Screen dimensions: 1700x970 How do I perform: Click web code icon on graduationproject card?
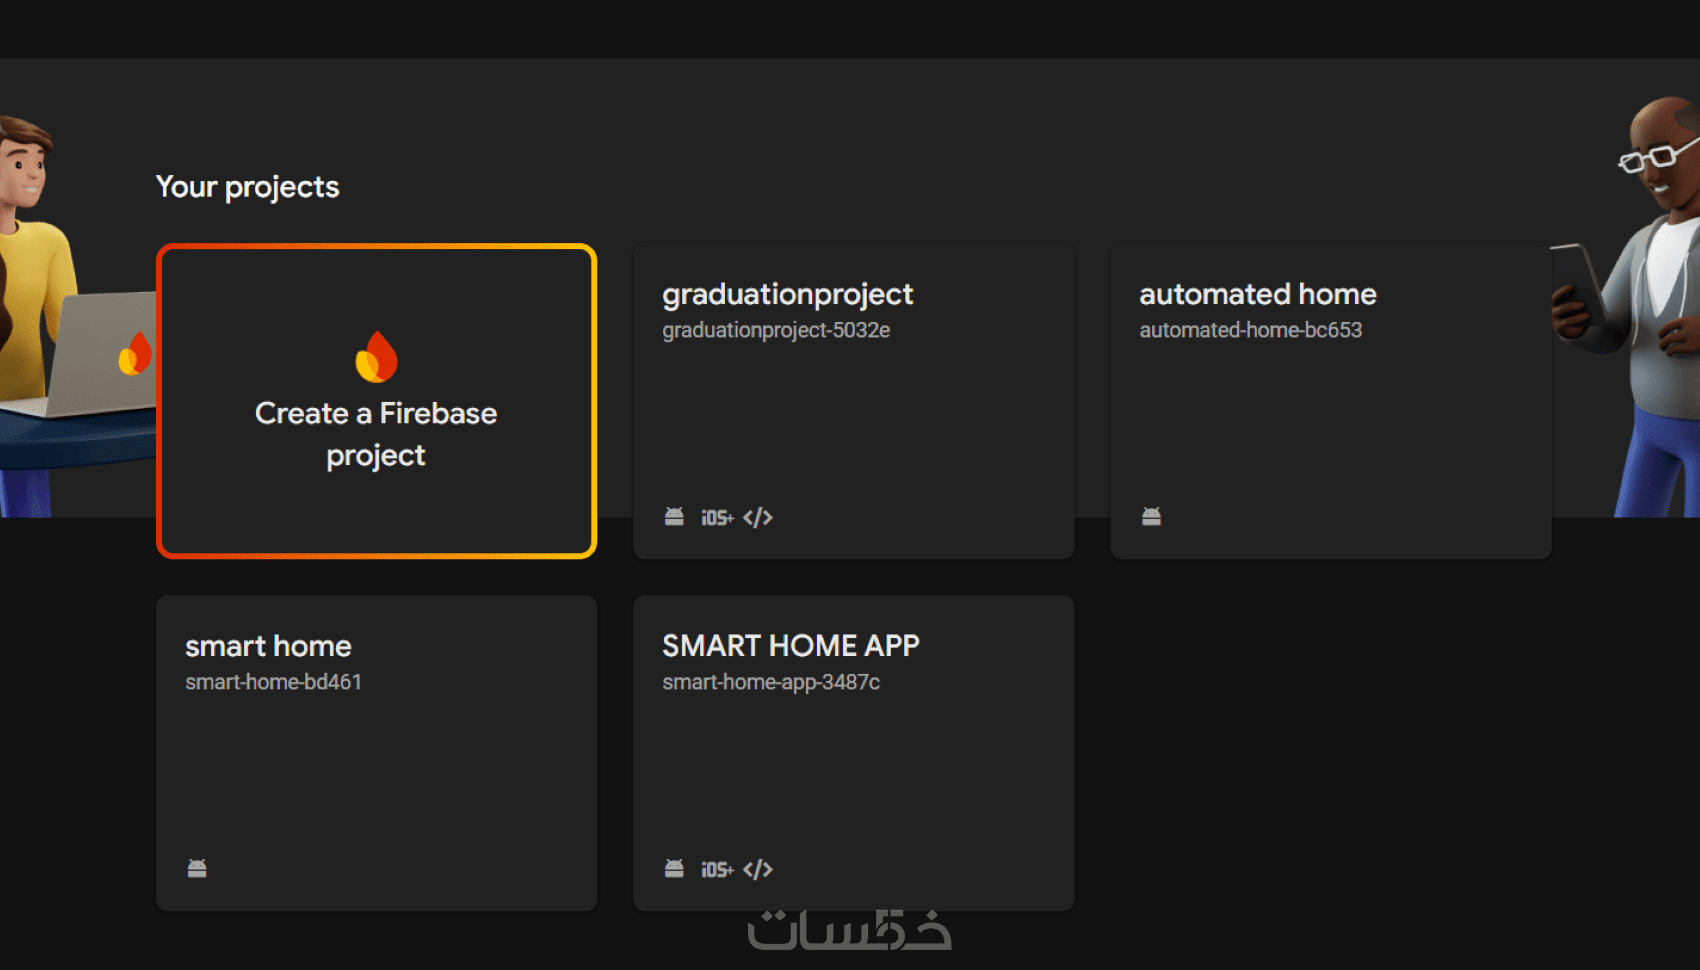pos(758,517)
